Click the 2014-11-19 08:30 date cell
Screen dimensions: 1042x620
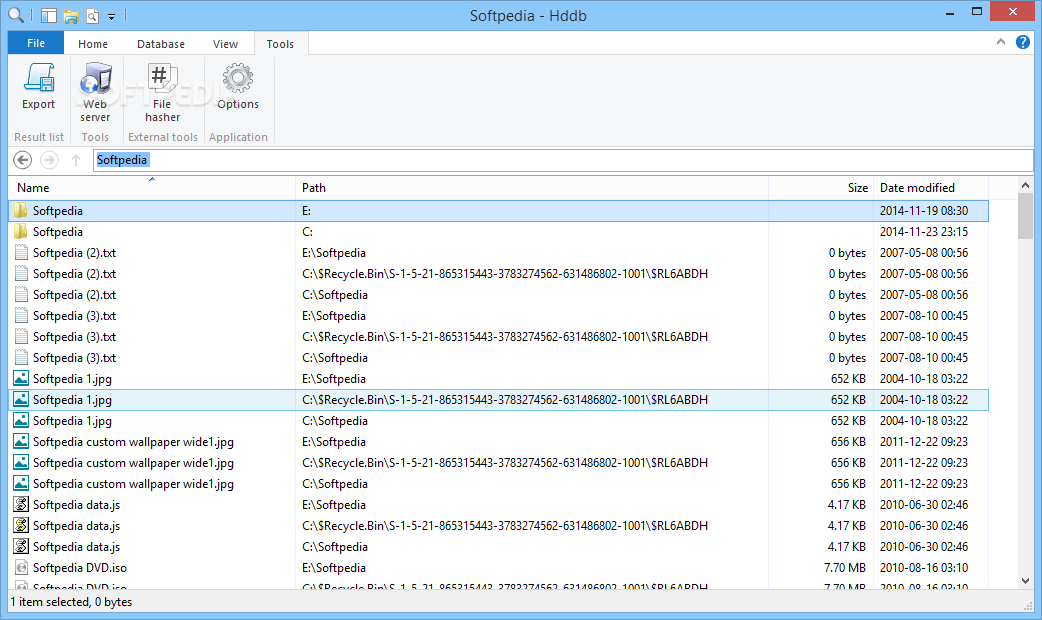(x=924, y=211)
